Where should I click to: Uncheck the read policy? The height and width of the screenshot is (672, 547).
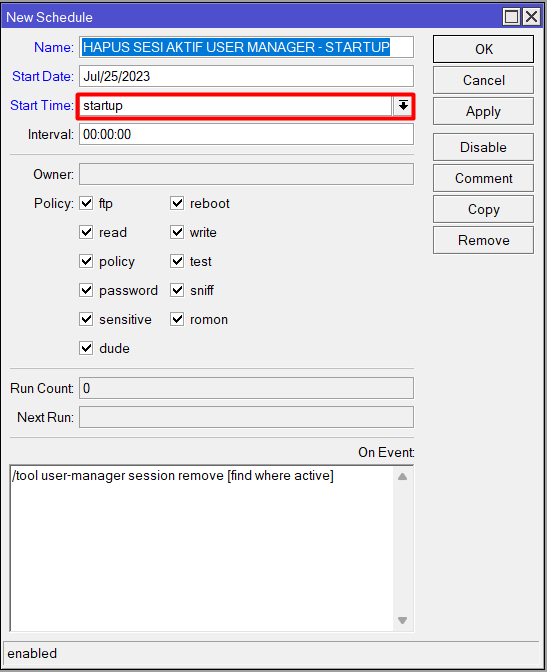[86, 232]
